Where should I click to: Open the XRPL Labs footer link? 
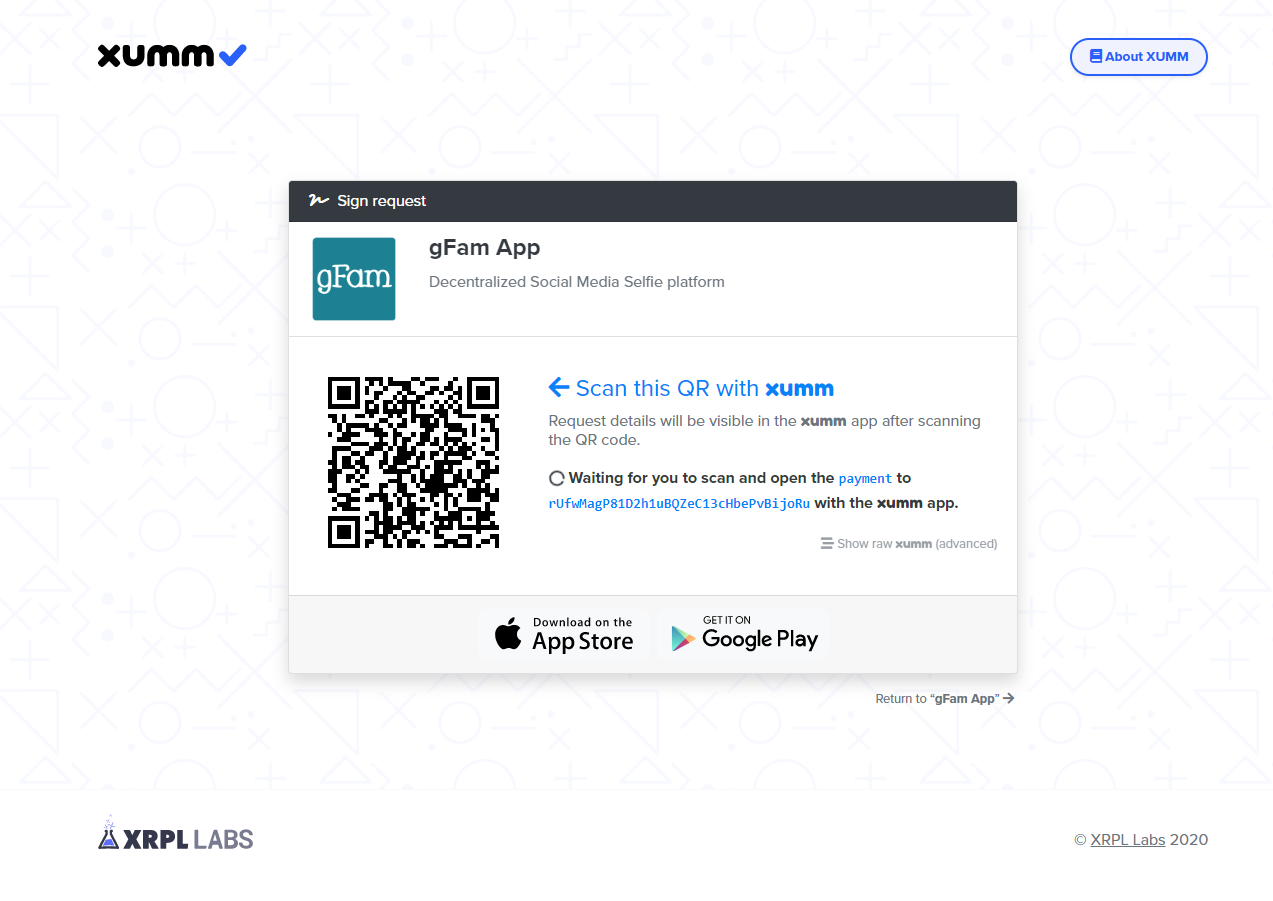coord(1128,840)
